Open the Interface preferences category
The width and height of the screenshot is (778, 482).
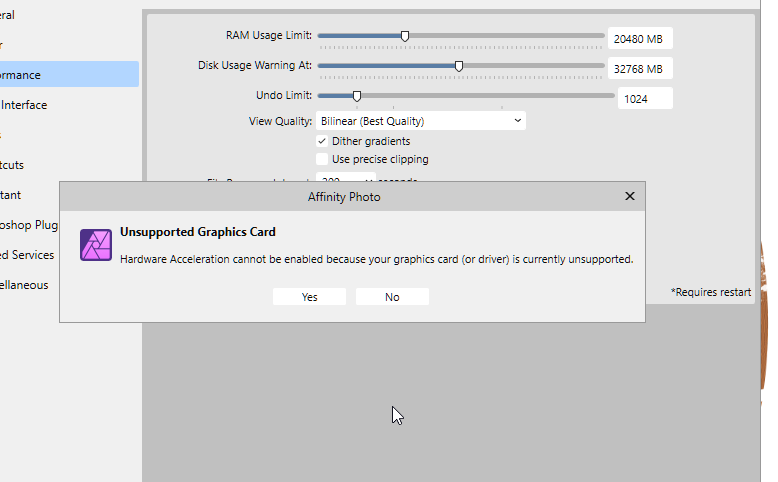pos(24,105)
